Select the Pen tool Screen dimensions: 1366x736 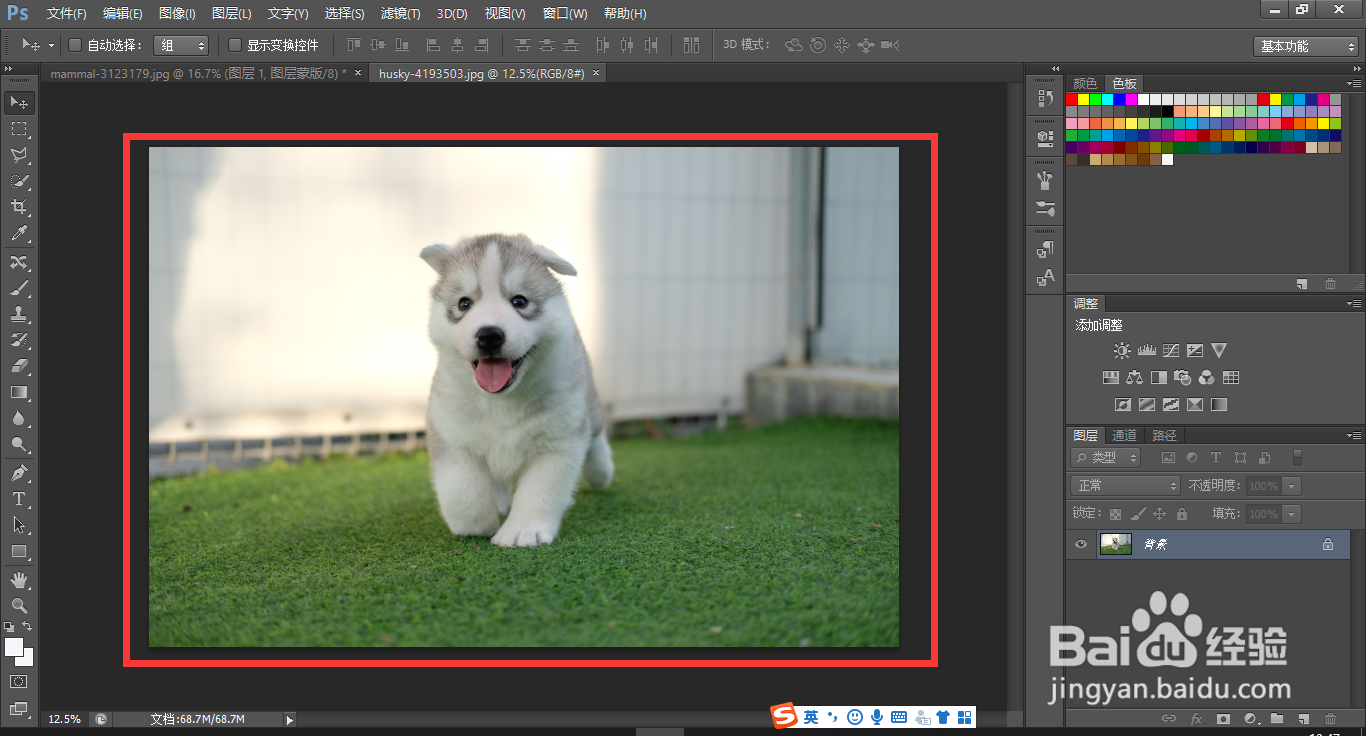pyautogui.click(x=18, y=472)
